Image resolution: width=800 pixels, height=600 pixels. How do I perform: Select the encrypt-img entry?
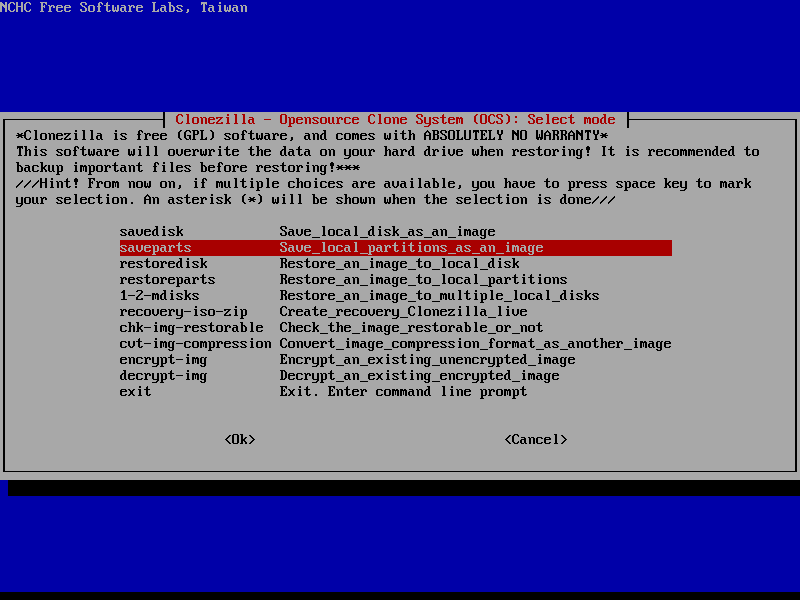click(395, 360)
